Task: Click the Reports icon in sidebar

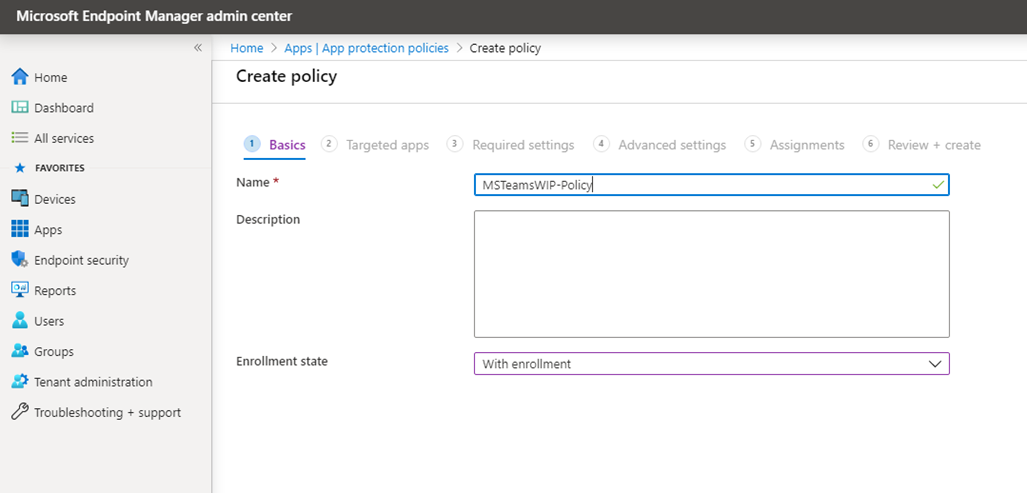Action: click(20, 290)
